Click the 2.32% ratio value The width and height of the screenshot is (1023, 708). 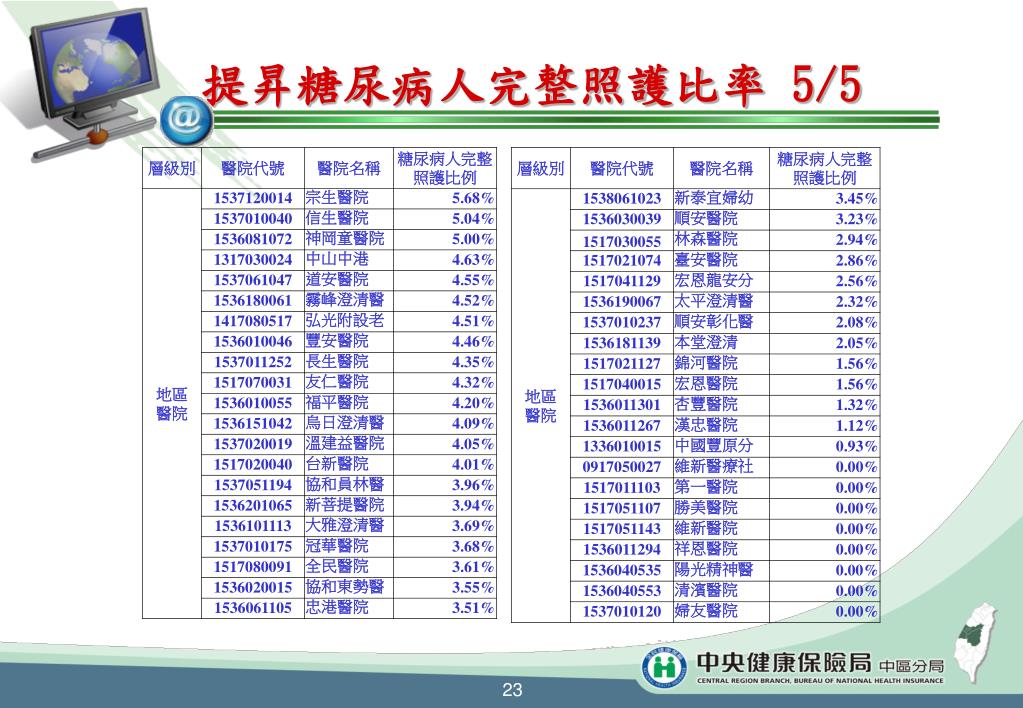pos(856,301)
